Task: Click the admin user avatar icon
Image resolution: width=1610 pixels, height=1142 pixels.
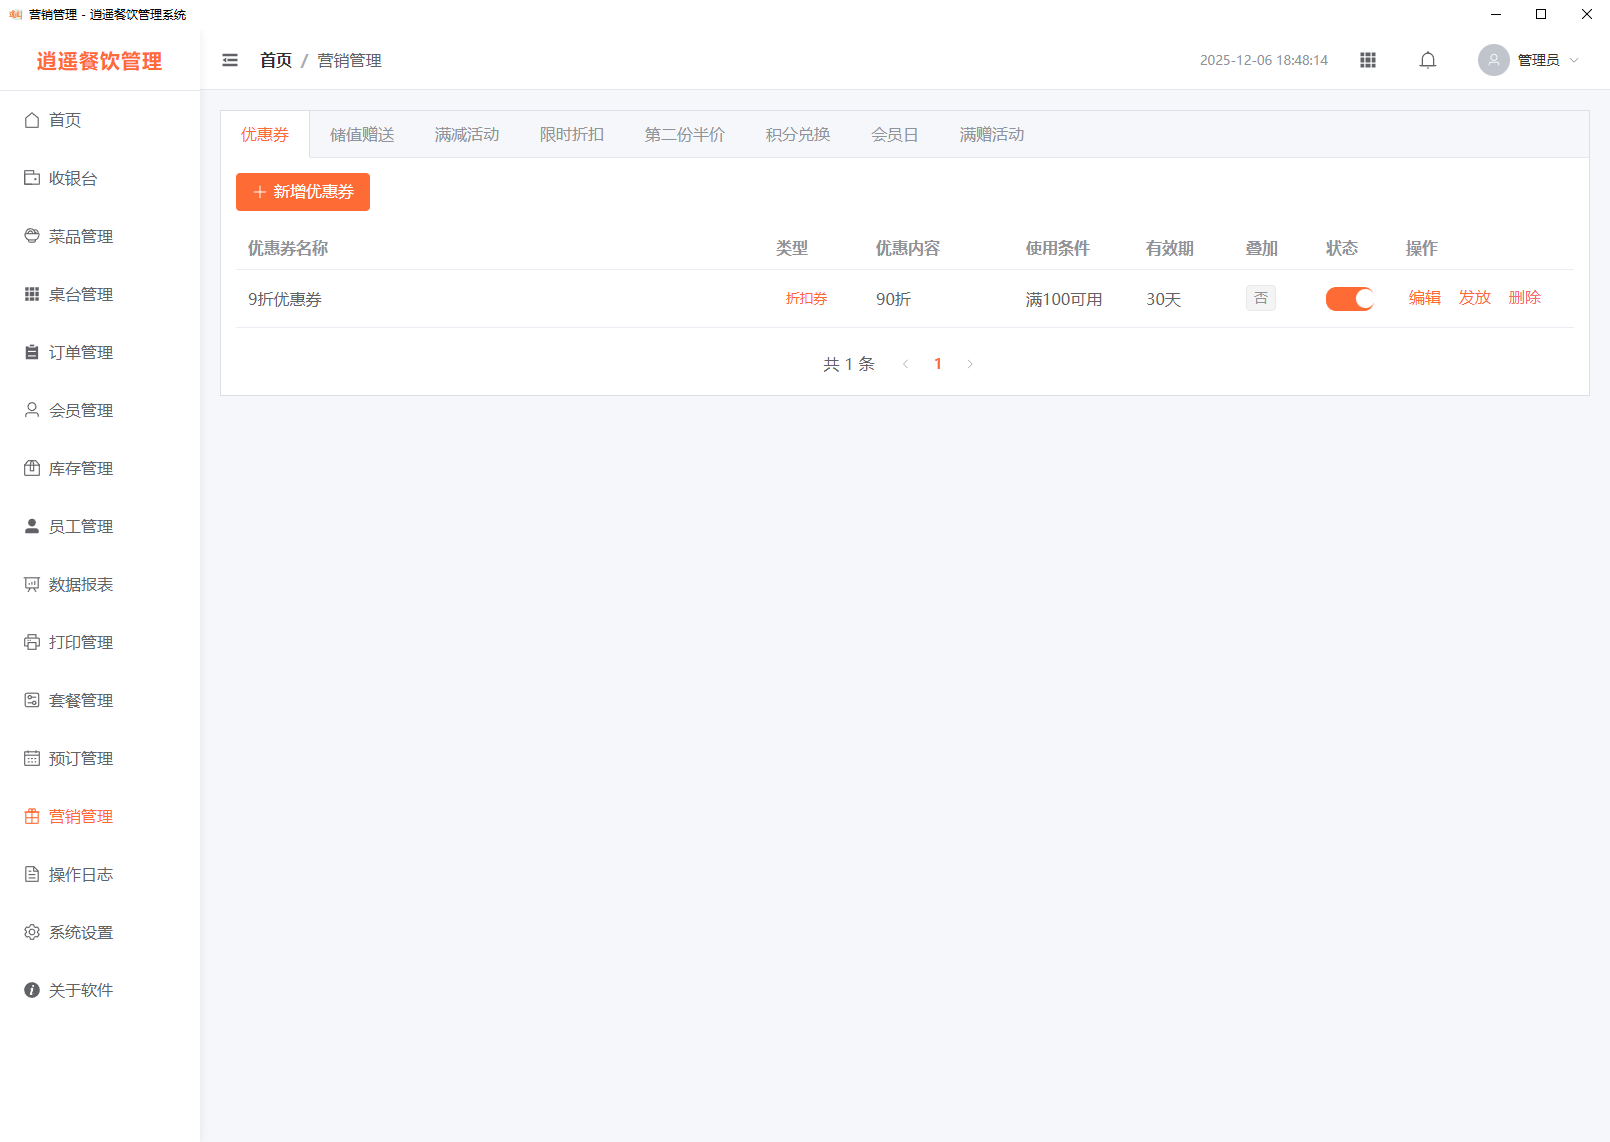Action: (x=1493, y=60)
